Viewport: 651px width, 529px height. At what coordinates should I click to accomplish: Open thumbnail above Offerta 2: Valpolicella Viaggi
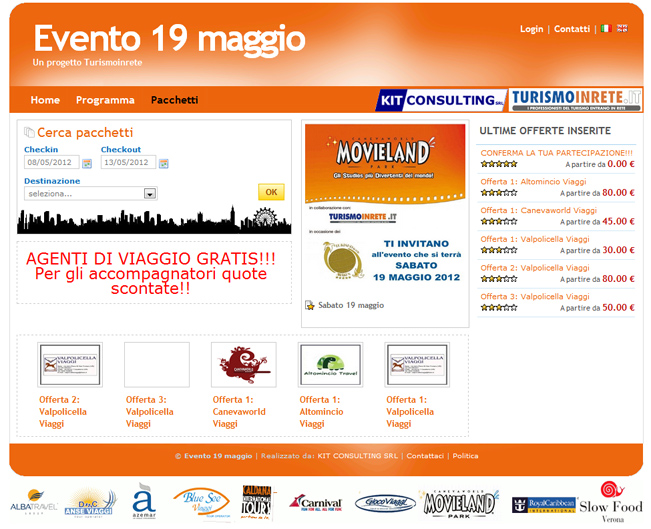click(70, 365)
